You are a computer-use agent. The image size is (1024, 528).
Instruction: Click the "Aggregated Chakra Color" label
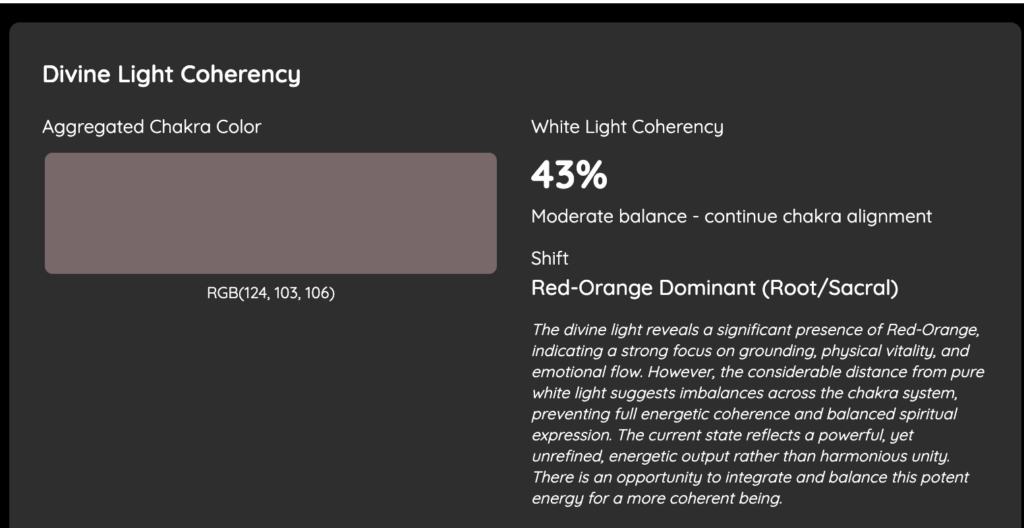[152, 127]
